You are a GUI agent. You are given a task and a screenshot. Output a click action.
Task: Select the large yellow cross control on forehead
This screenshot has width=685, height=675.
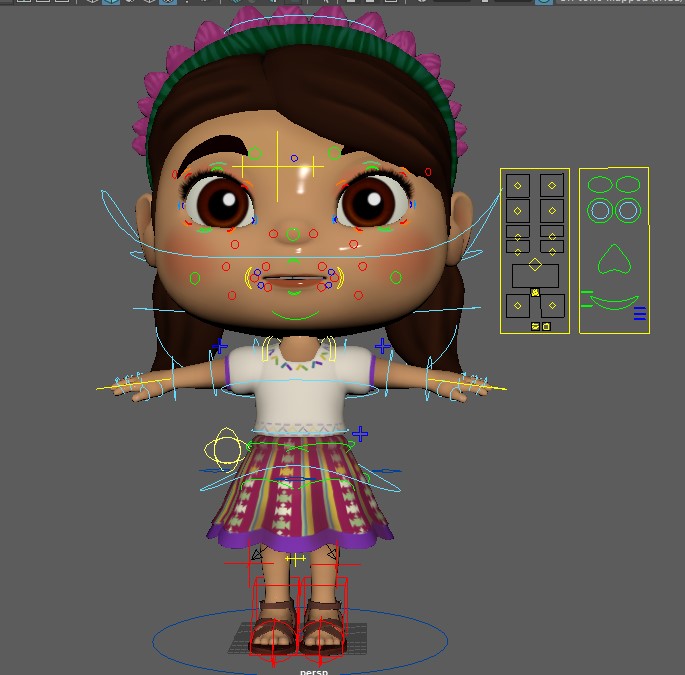click(x=277, y=166)
